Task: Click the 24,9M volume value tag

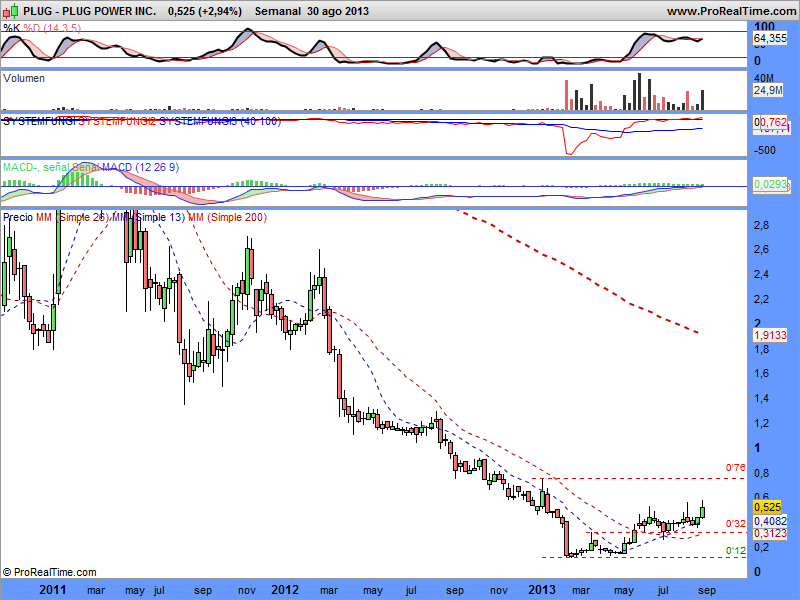Action: pos(768,90)
